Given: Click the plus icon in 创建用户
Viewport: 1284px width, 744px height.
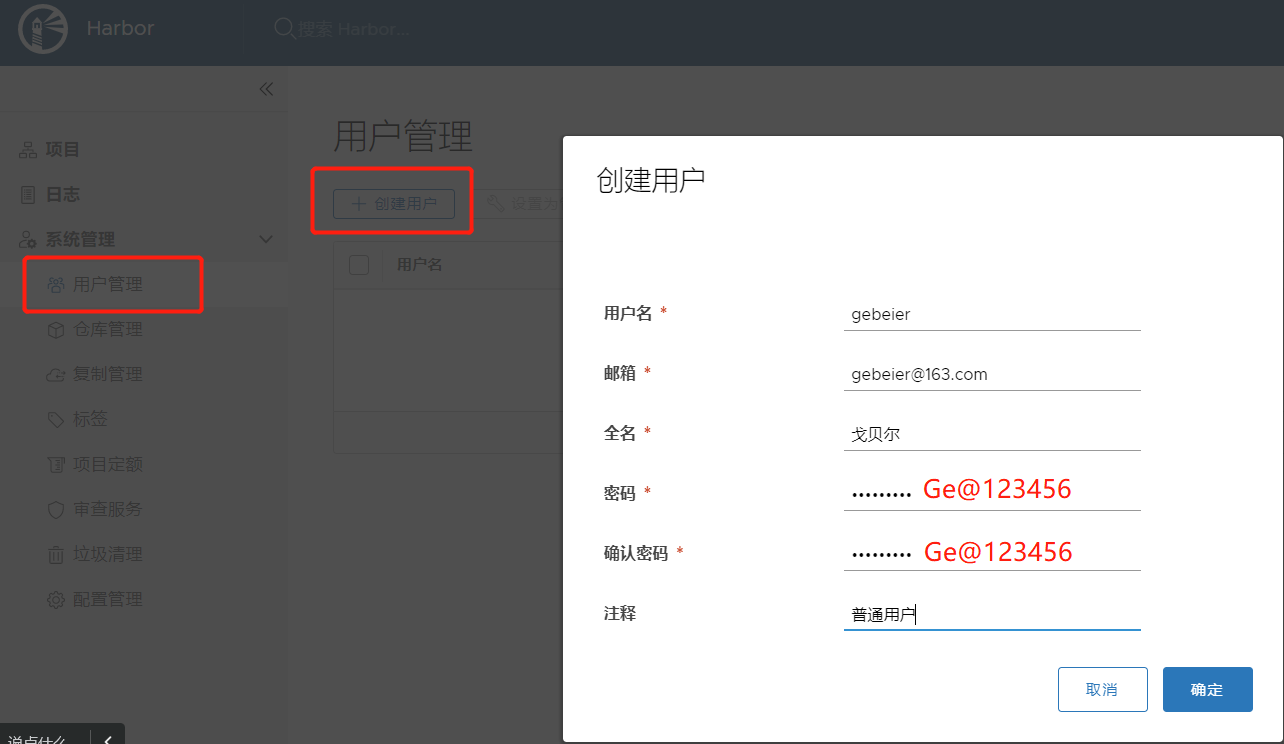Looking at the screenshot, I should (x=358, y=204).
